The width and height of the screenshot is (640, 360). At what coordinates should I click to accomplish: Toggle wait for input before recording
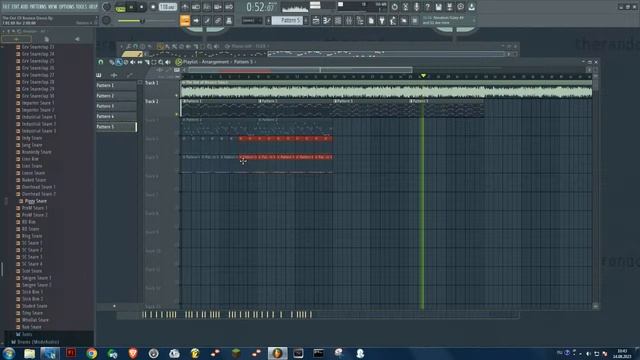click(x=196, y=7)
